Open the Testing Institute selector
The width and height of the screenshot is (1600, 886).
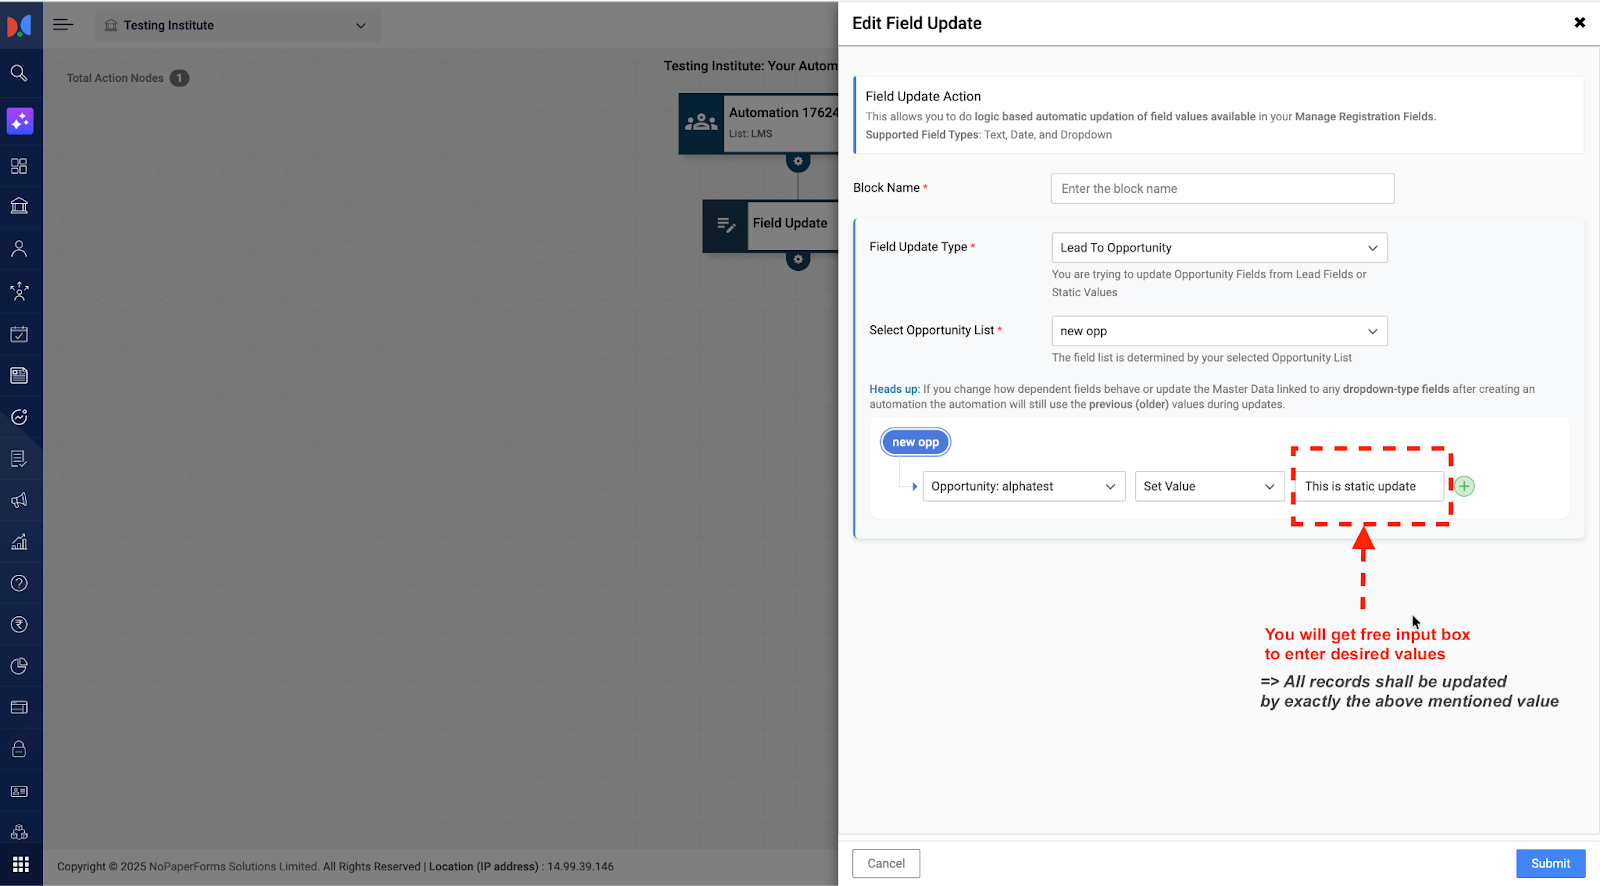(x=237, y=26)
